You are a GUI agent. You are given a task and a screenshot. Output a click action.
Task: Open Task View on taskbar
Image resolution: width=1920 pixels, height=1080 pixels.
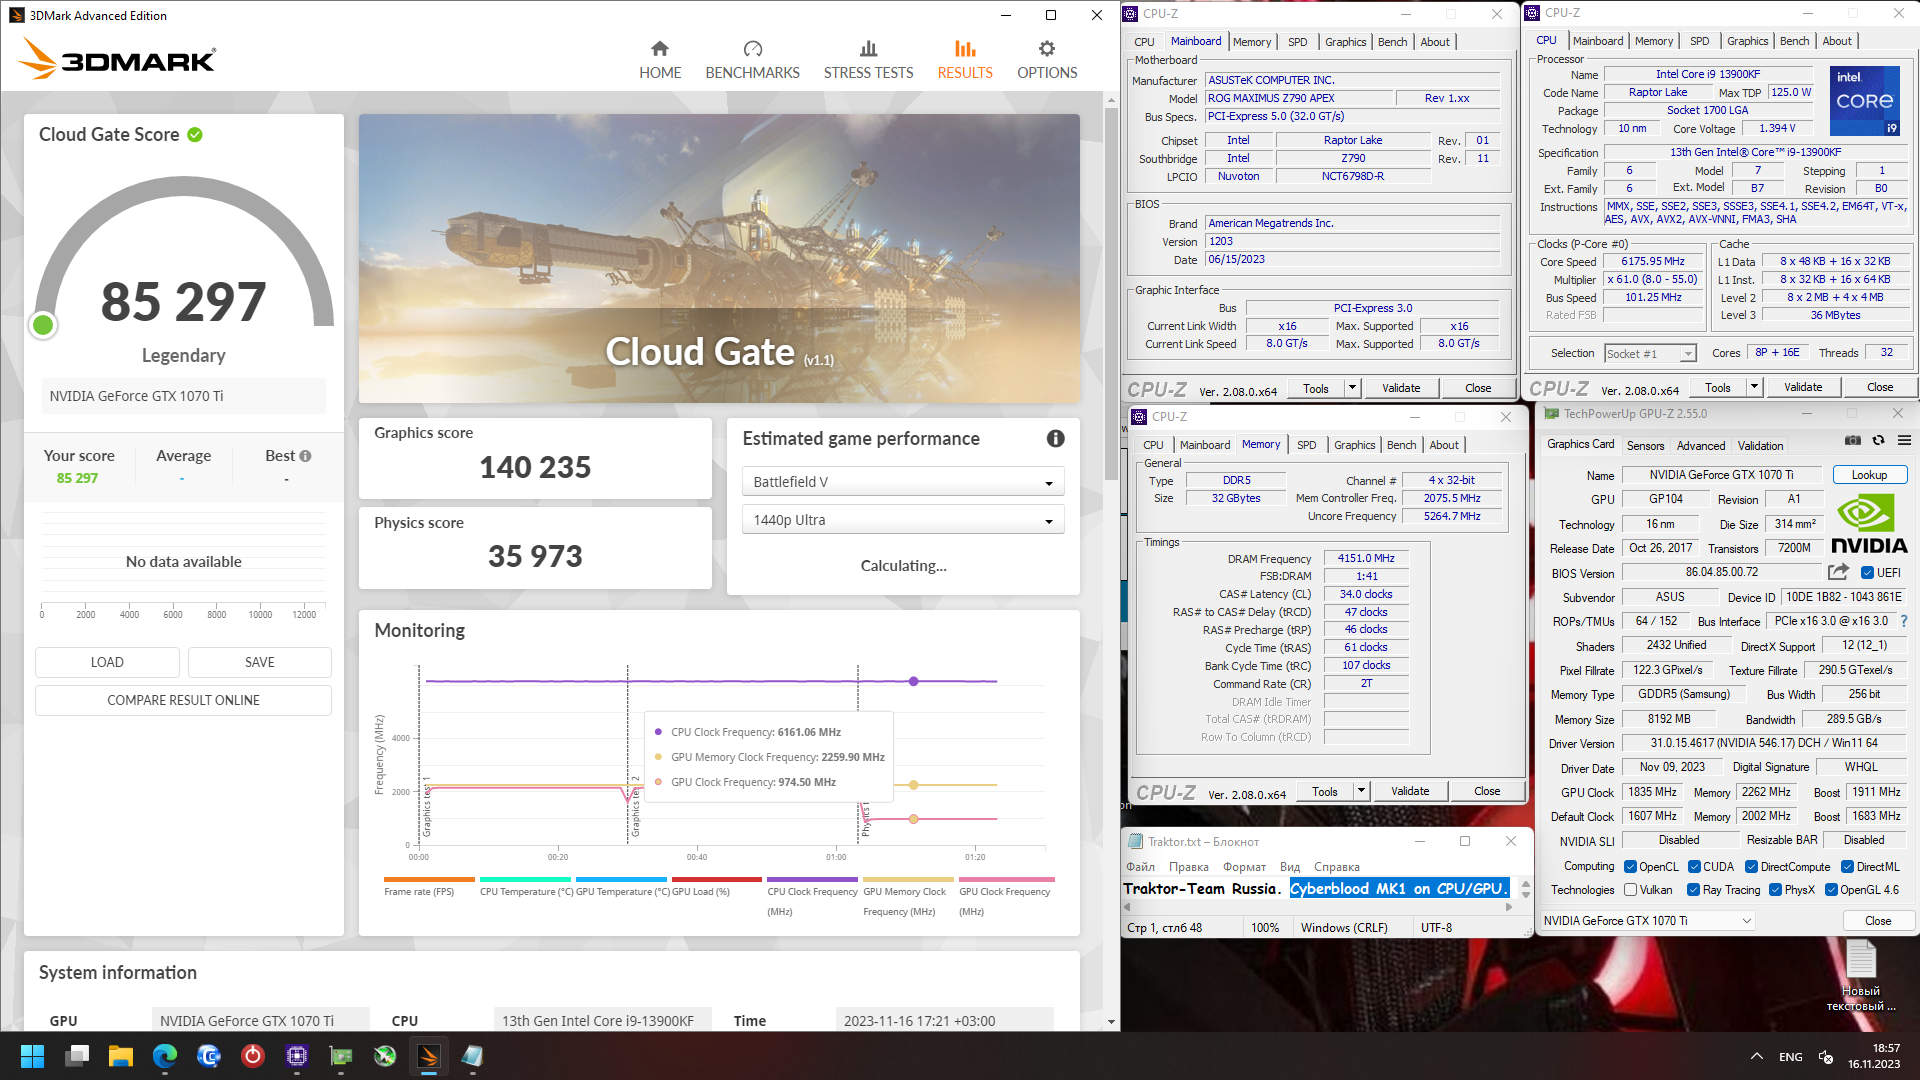point(77,1056)
